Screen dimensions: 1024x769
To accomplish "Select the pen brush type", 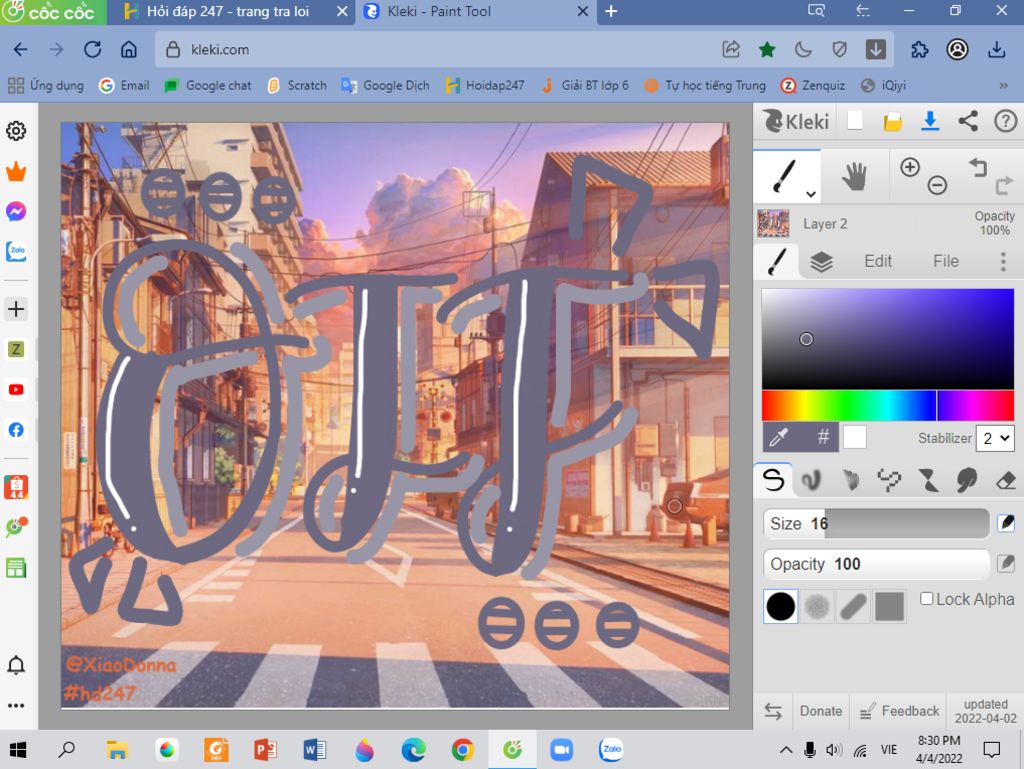I will (x=773, y=480).
